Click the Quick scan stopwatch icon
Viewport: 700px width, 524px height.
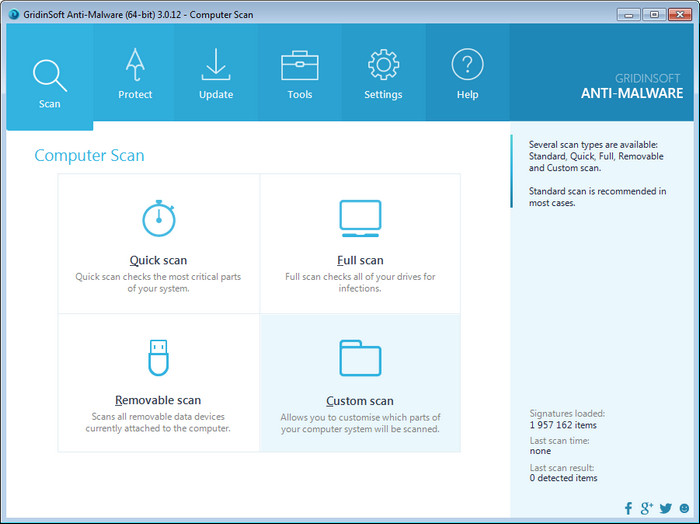(x=158, y=218)
